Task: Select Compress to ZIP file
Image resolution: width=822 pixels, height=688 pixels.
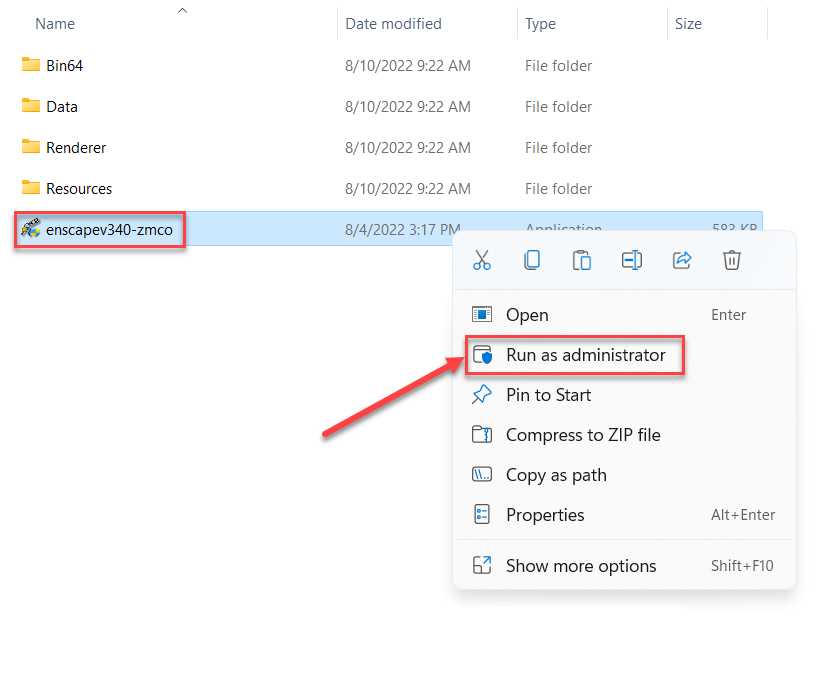Action: point(583,435)
